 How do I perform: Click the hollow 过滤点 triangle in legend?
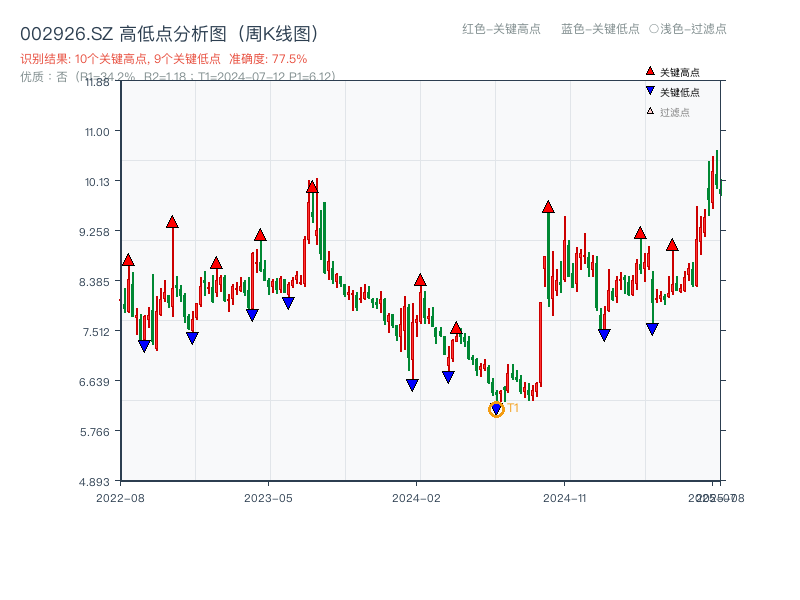(650, 111)
